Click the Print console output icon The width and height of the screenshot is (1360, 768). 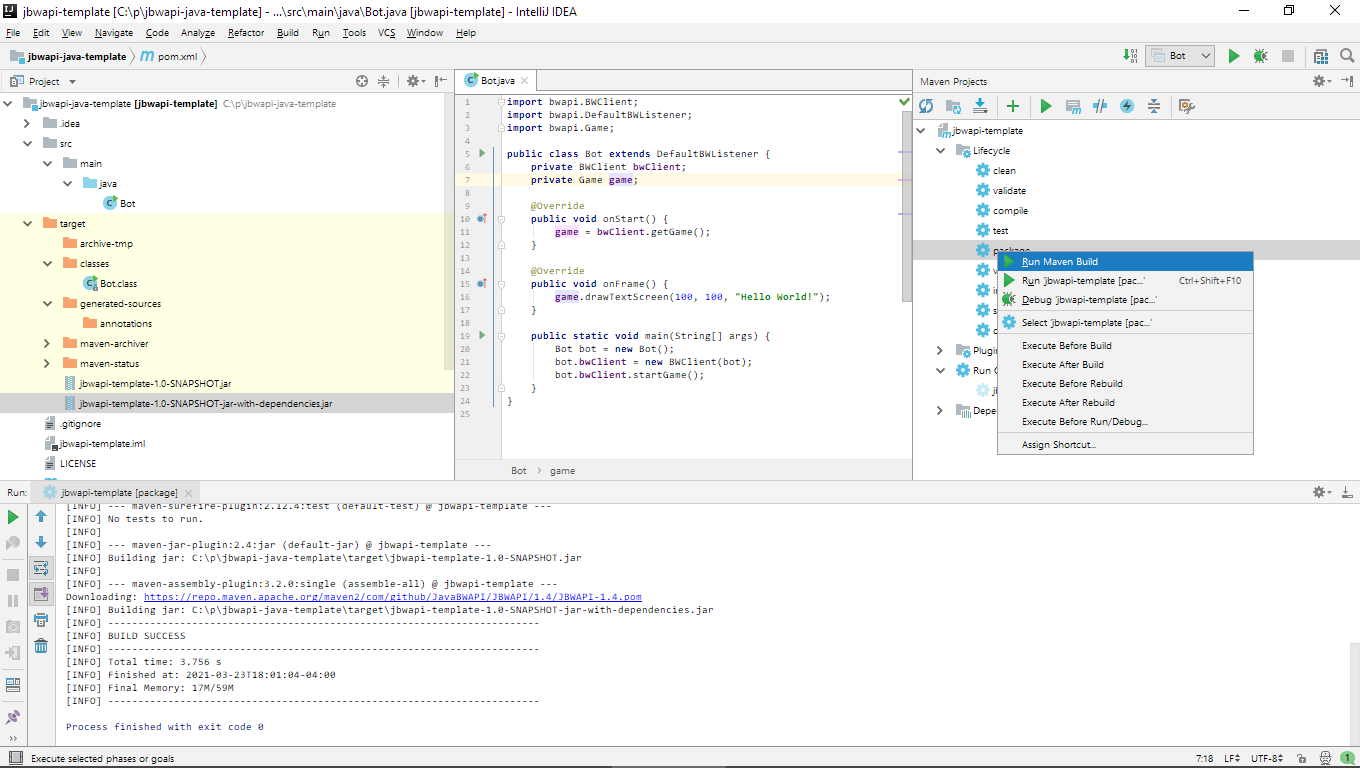click(41, 620)
